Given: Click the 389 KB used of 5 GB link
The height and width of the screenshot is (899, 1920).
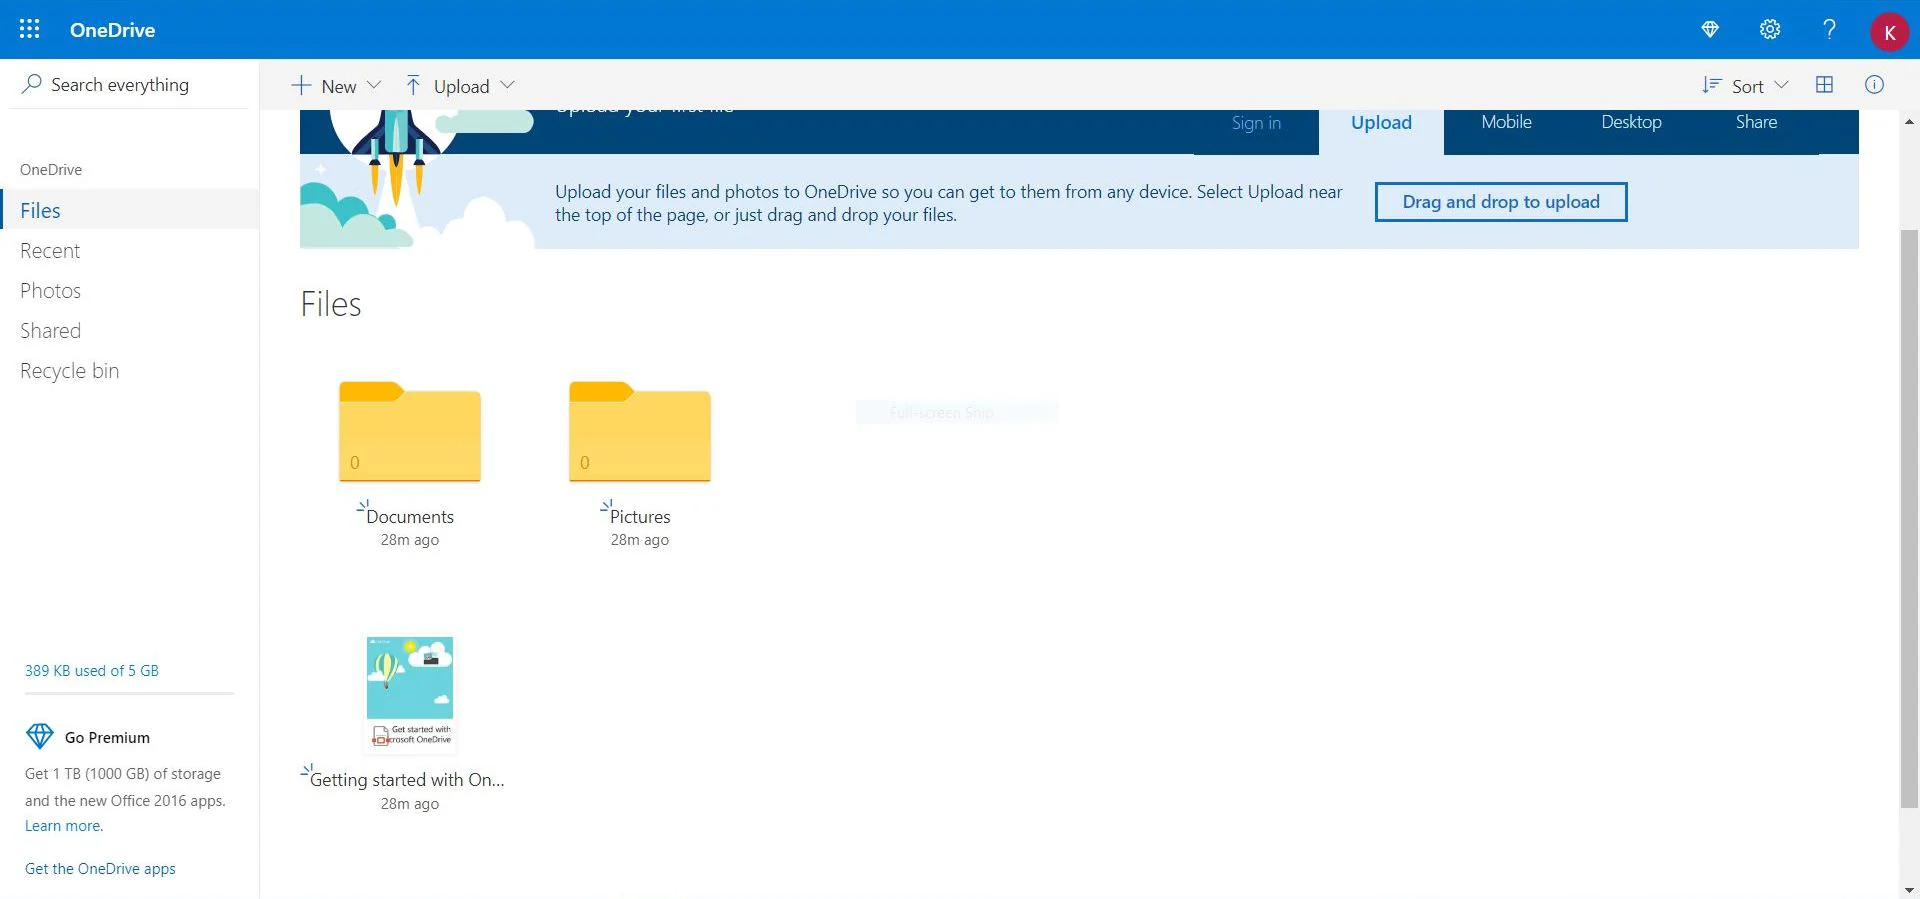Looking at the screenshot, I should [x=92, y=671].
